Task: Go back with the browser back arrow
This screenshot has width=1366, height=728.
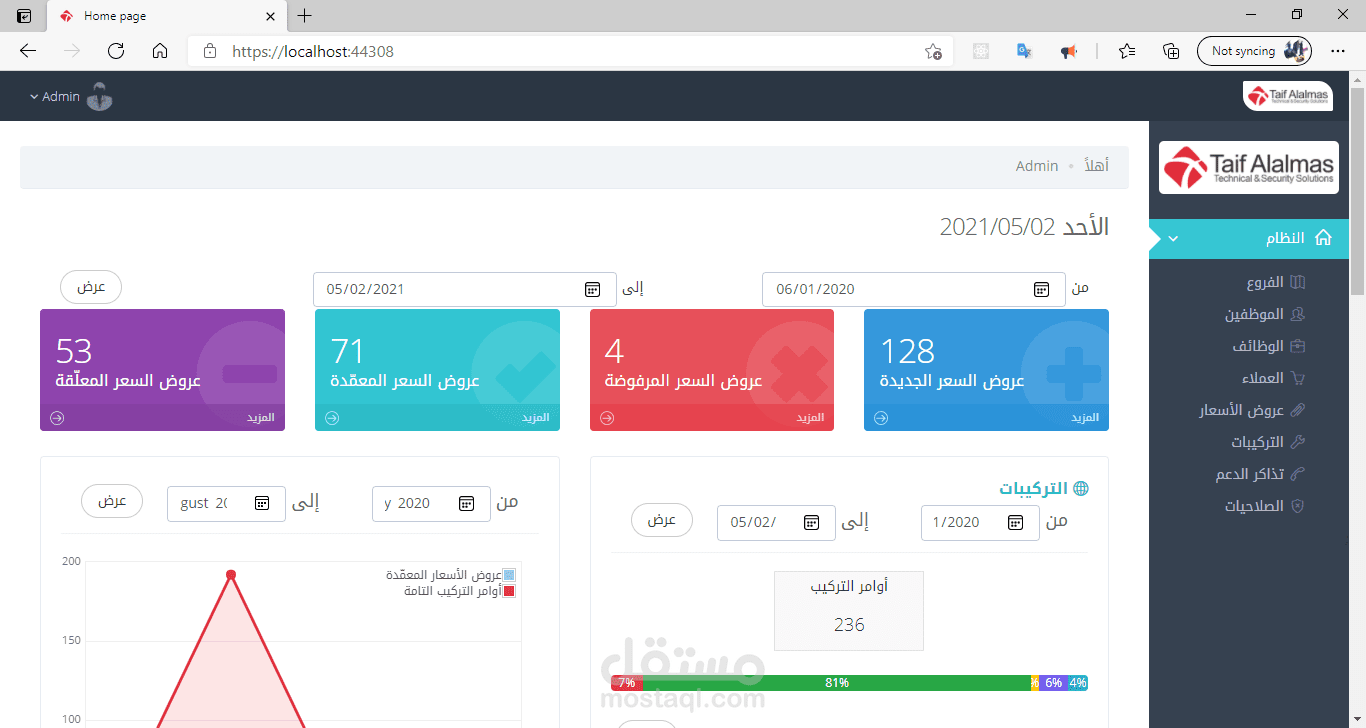Action: tap(28, 51)
